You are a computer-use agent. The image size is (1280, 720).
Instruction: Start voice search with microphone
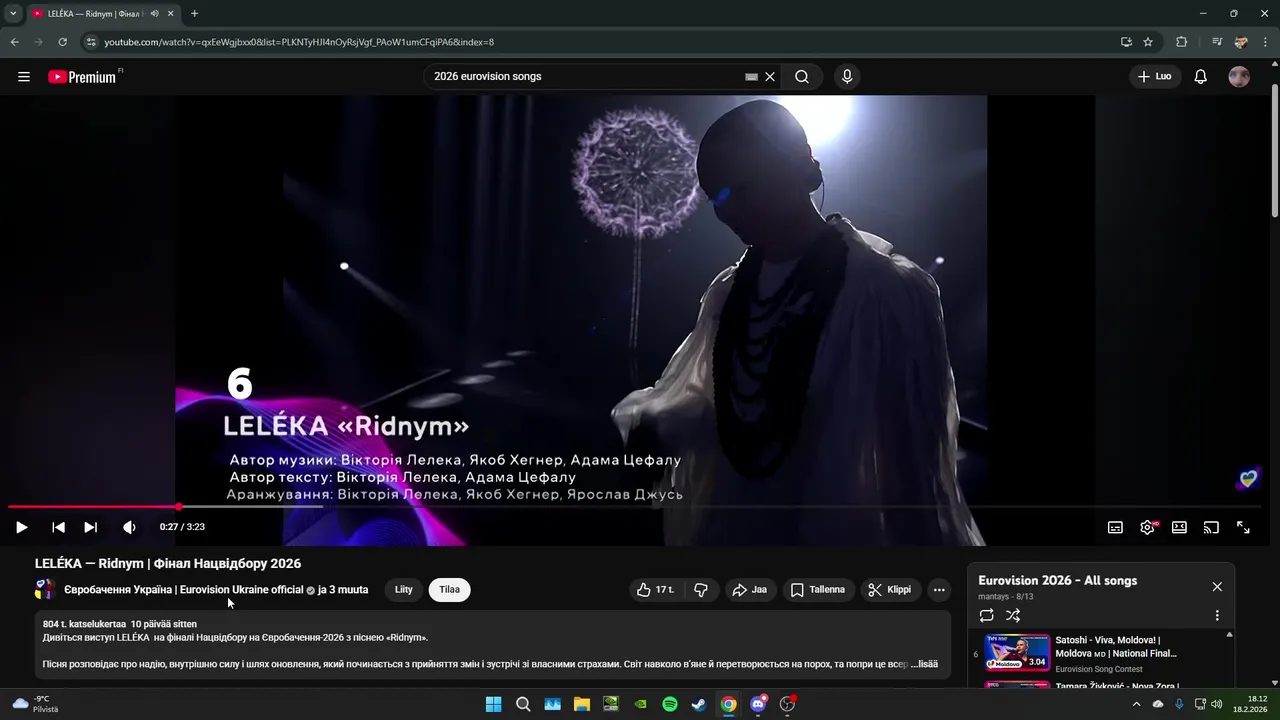pyautogui.click(x=847, y=77)
